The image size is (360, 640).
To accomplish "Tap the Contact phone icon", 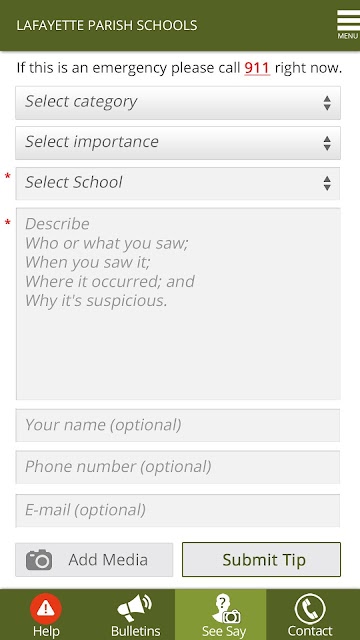I will point(310,609).
